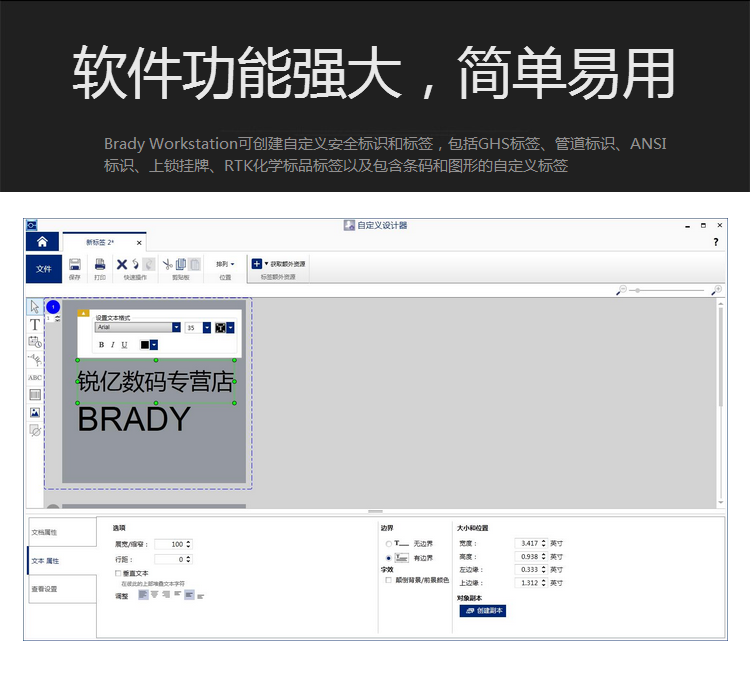Expand the 获取额外资源 dropdown arrow
The width and height of the screenshot is (750, 690).
click(266, 263)
